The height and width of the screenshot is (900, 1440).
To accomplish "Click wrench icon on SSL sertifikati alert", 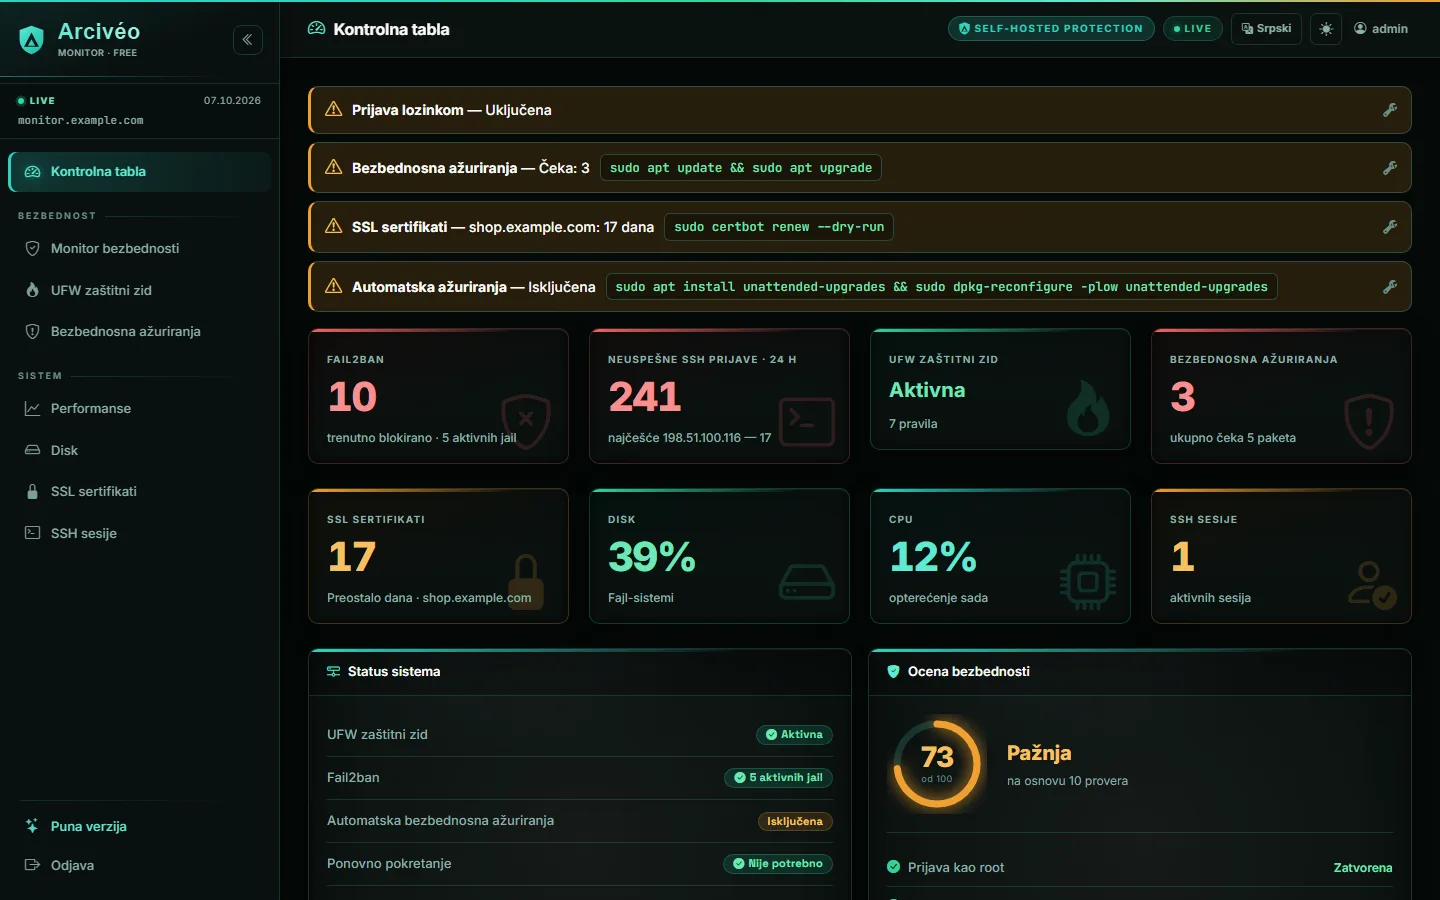I will [x=1390, y=227].
